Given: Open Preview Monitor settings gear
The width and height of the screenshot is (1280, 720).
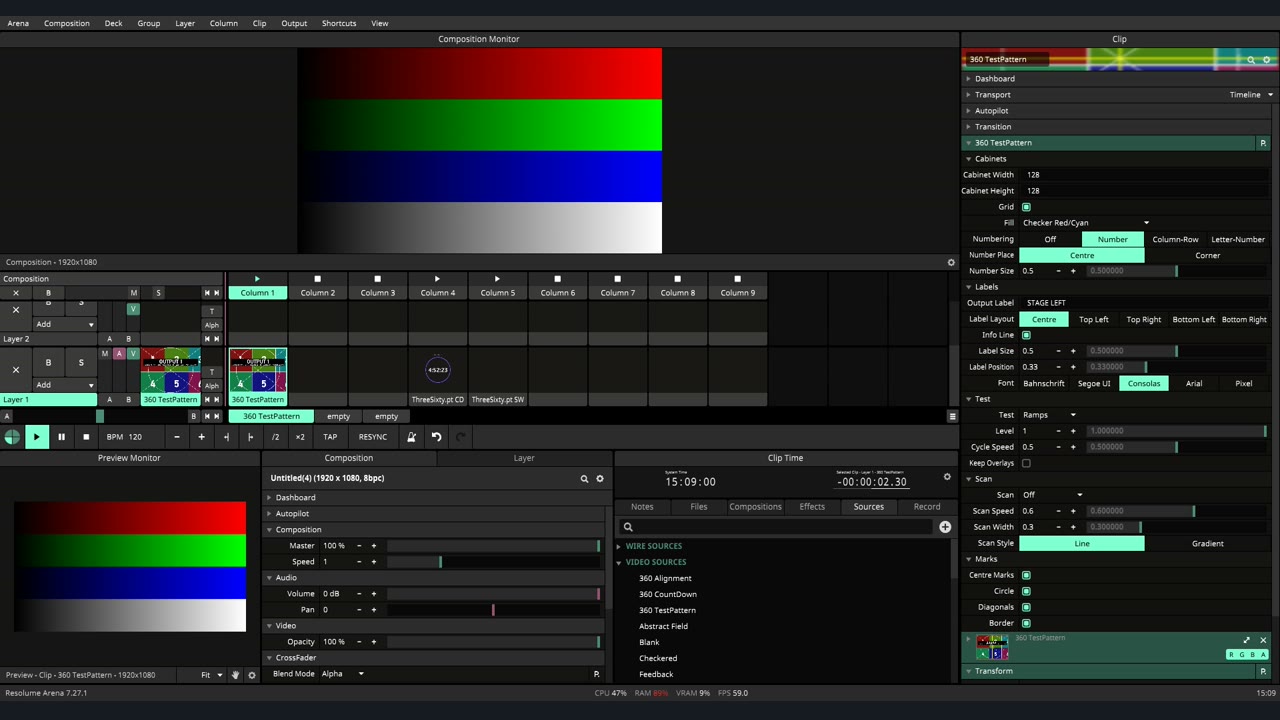Looking at the screenshot, I should 252,675.
